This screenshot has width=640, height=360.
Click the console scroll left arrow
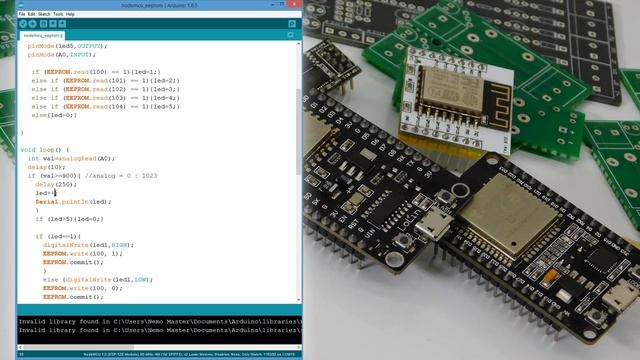[x=20, y=347]
